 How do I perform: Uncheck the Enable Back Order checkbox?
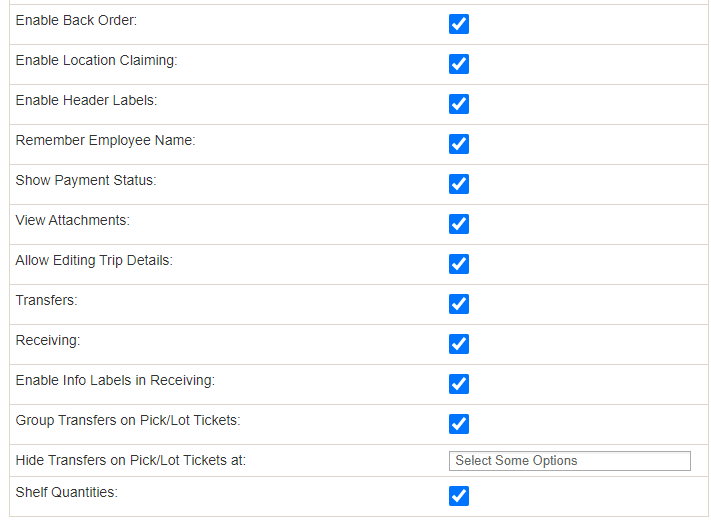click(x=458, y=24)
